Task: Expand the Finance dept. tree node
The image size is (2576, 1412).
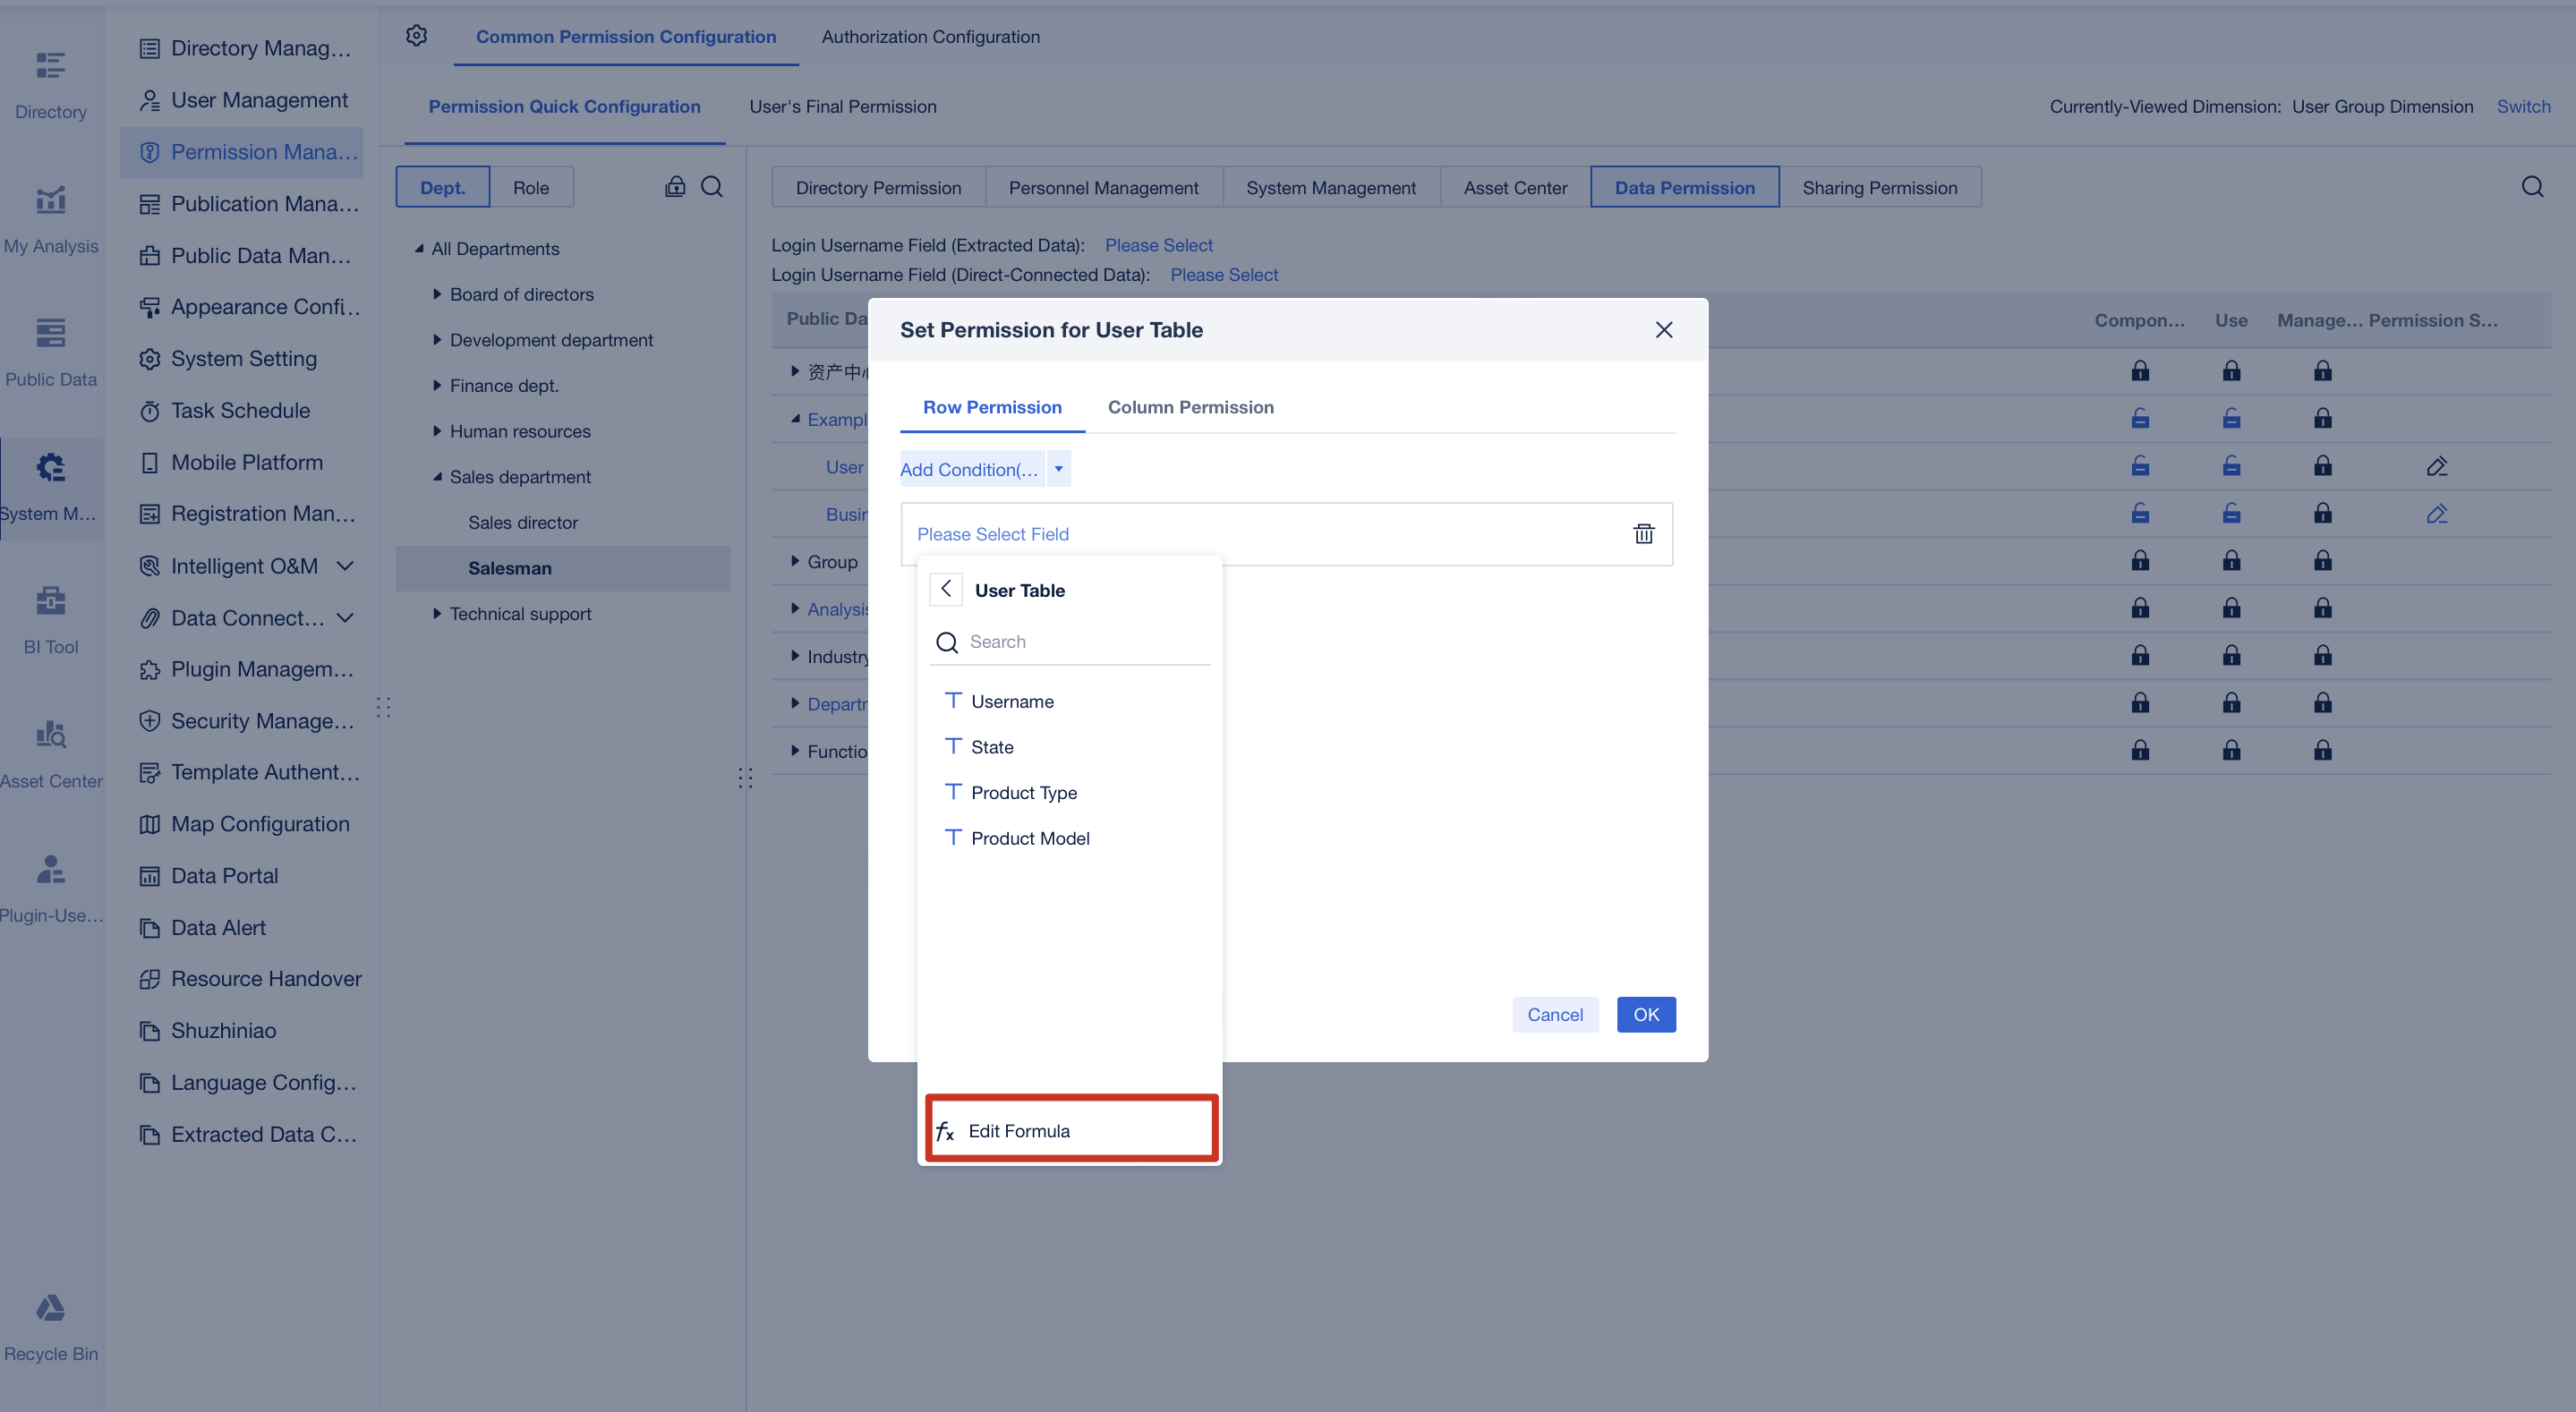Action: [437, 385]
